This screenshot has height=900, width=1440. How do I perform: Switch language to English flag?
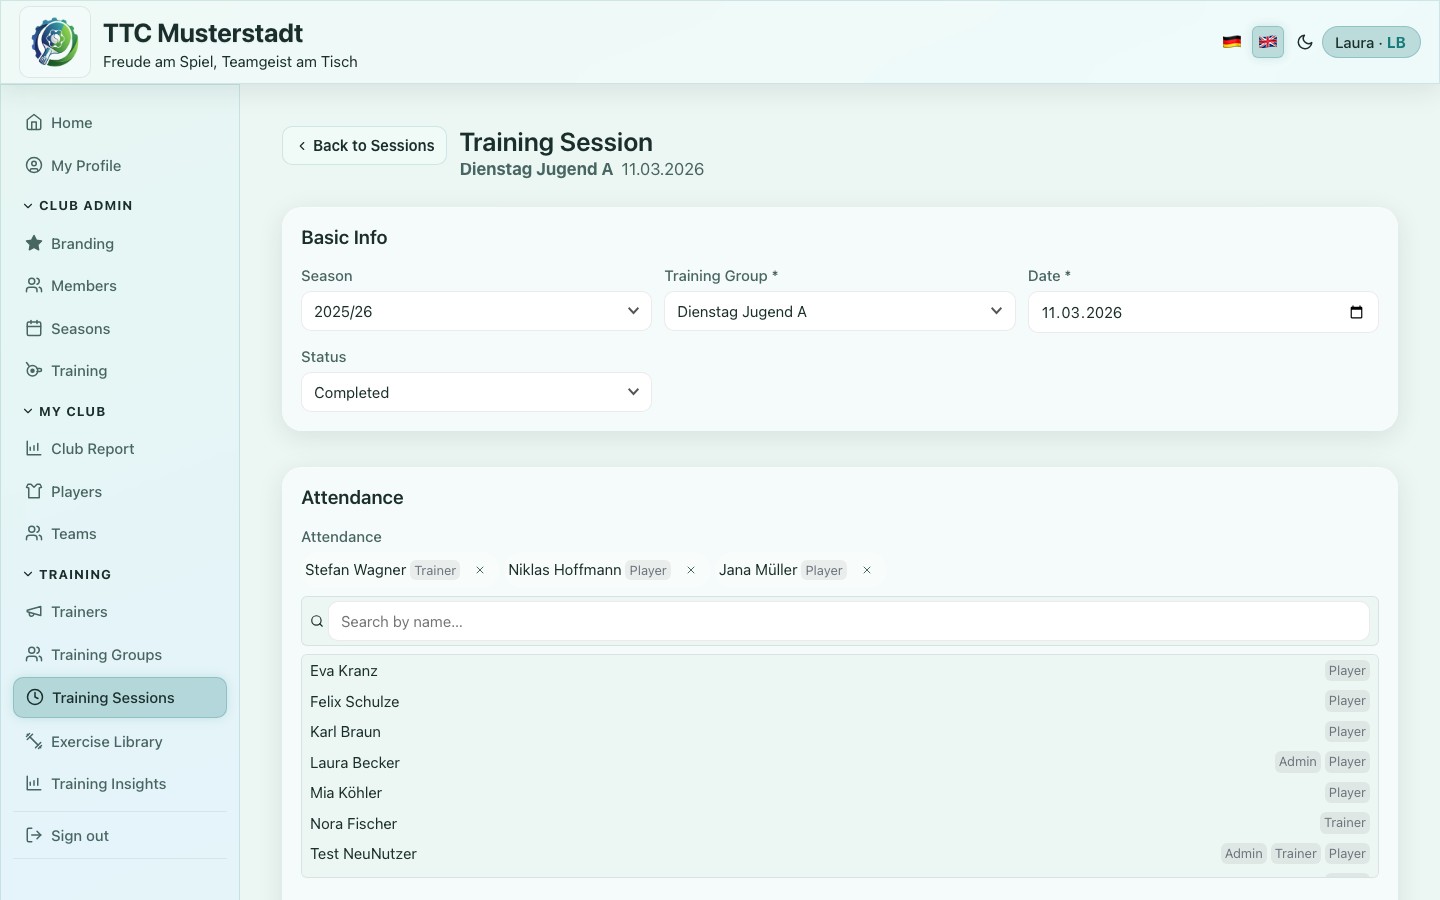[x=1268, y=42]
